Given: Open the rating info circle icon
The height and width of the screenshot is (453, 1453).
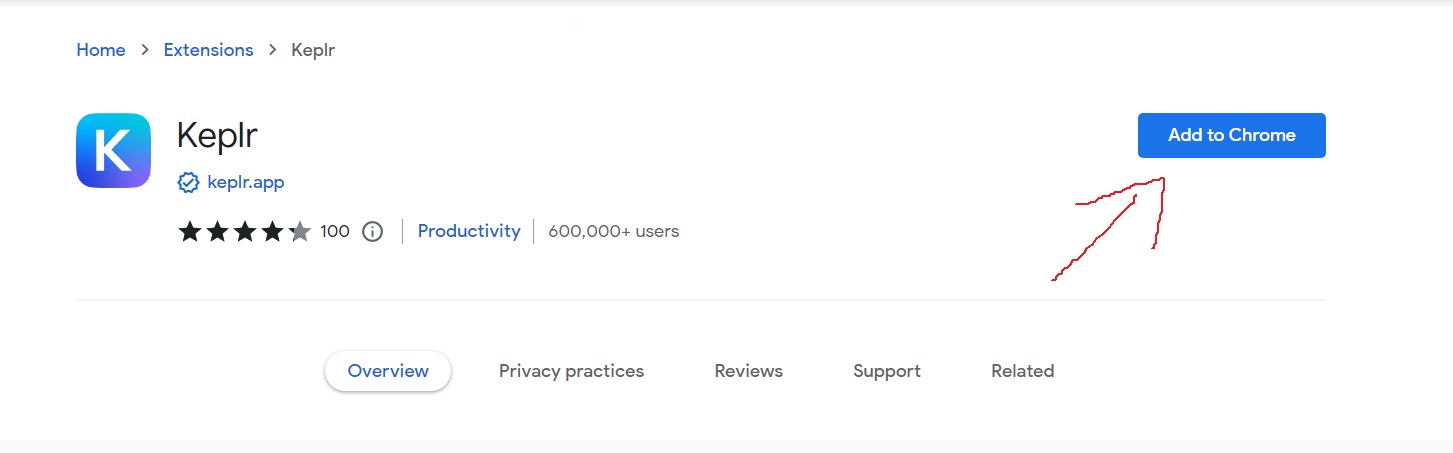Looking at the screenshot, I should pos(372,232).
